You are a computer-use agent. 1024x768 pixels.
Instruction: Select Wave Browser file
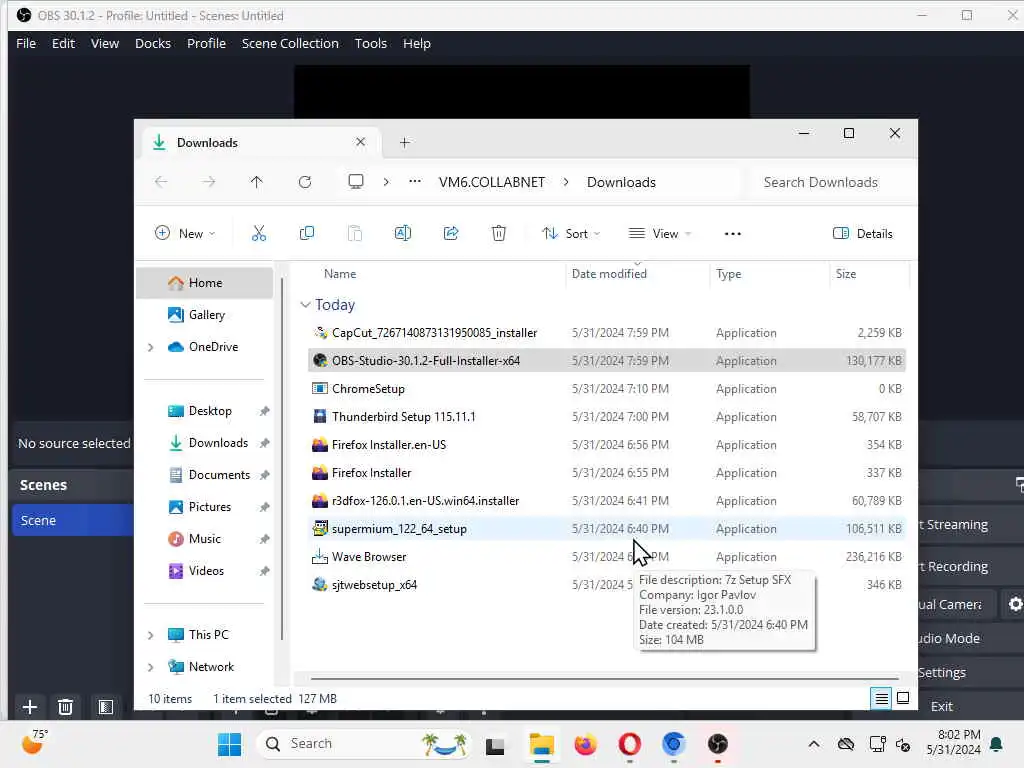click(606, 556)
